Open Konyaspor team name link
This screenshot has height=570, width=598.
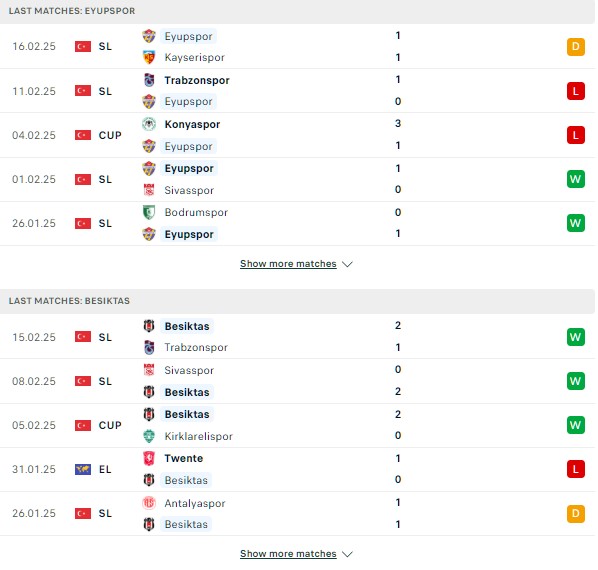192,124
